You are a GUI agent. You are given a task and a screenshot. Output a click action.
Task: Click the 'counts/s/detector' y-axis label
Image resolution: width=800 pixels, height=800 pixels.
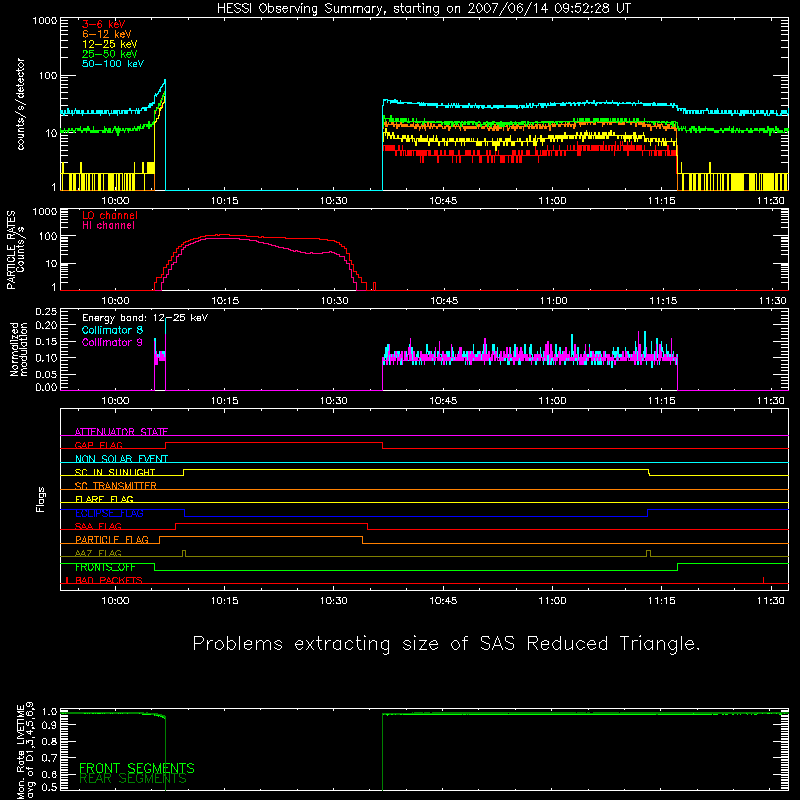click(21, 104)
